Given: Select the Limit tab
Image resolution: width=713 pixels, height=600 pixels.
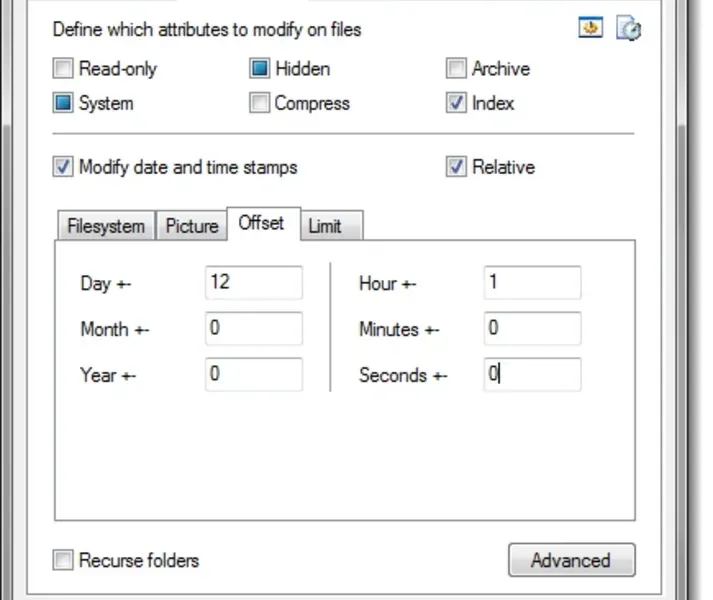Looking at the screenshot, I should pyautogui.click(x=325, y=226).
